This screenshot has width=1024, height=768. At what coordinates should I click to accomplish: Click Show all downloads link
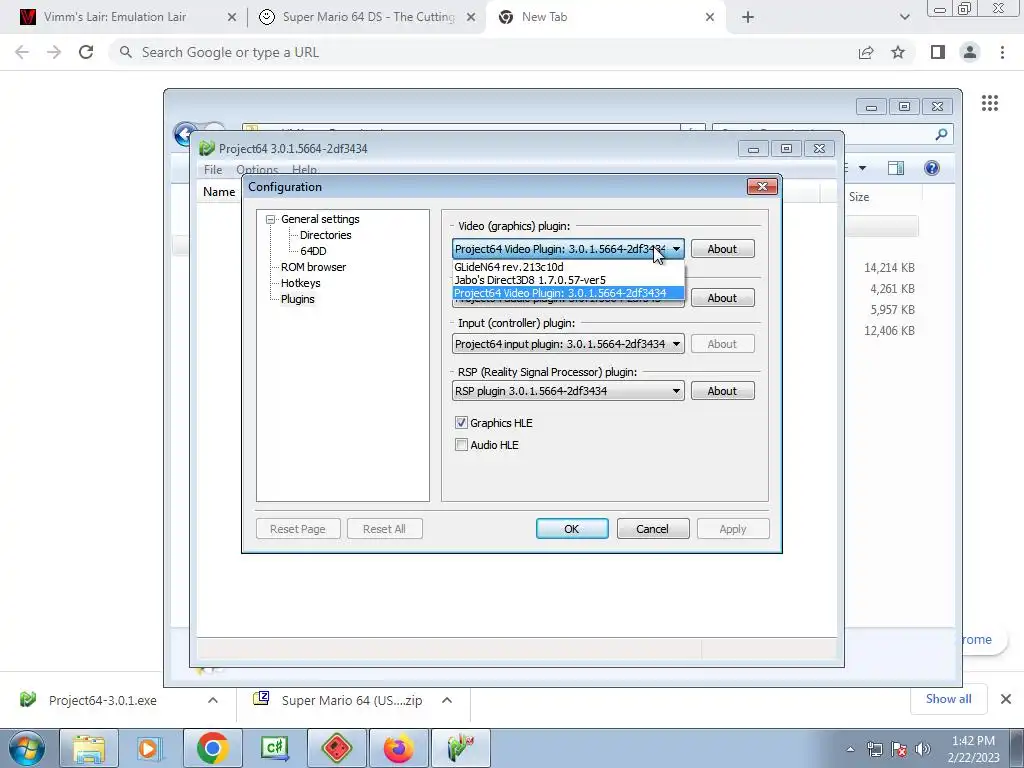tap(948, 699)
